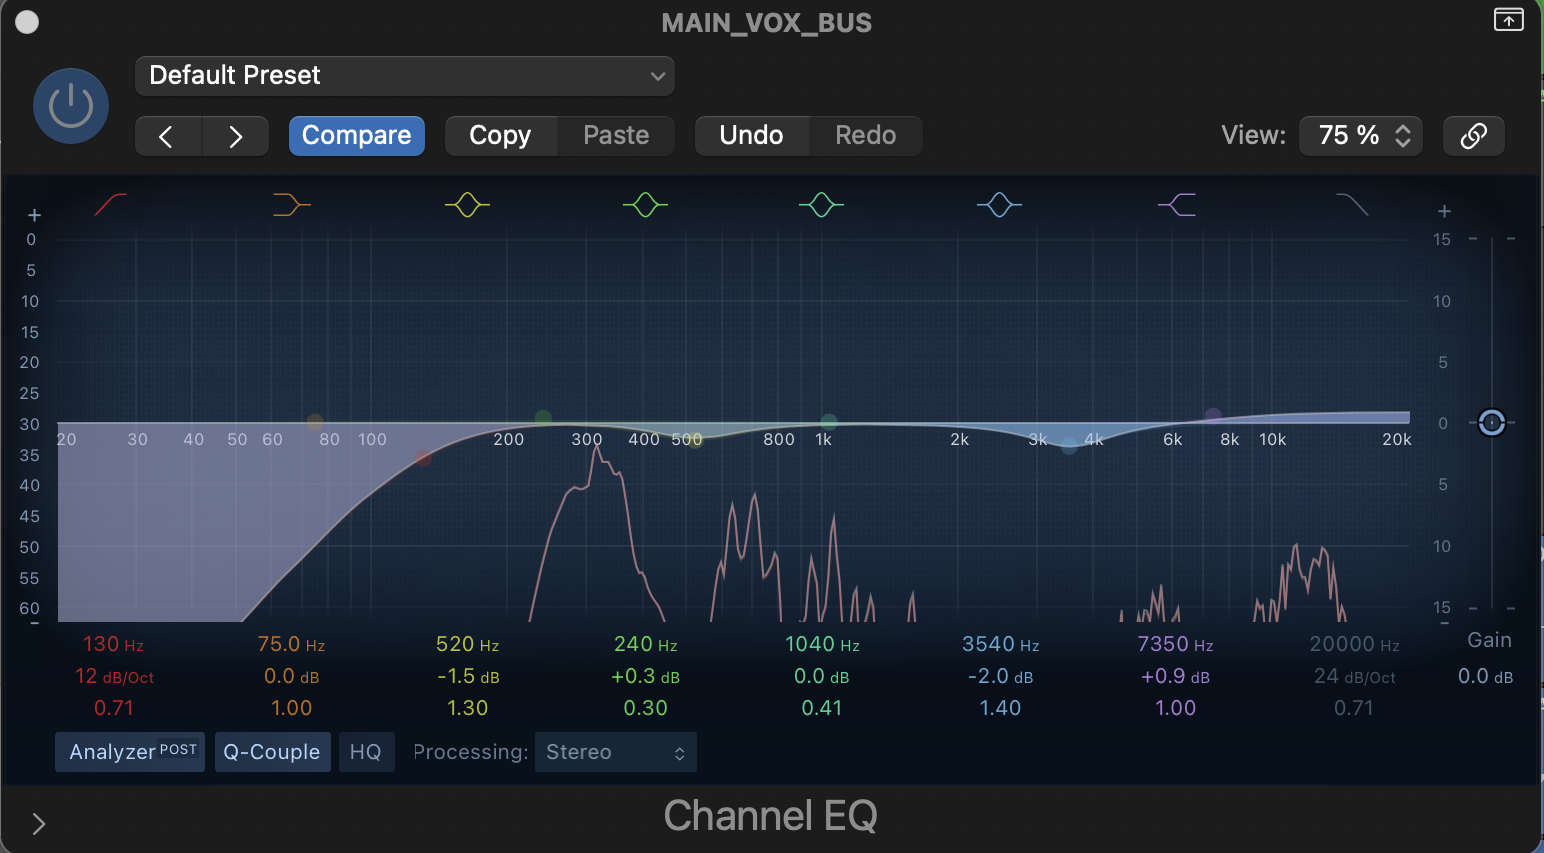Viewport: 1544px width, 853px height.
Task: Open the Default Preset dropdown
Action: pyautogui.click(x=404, y=75)
